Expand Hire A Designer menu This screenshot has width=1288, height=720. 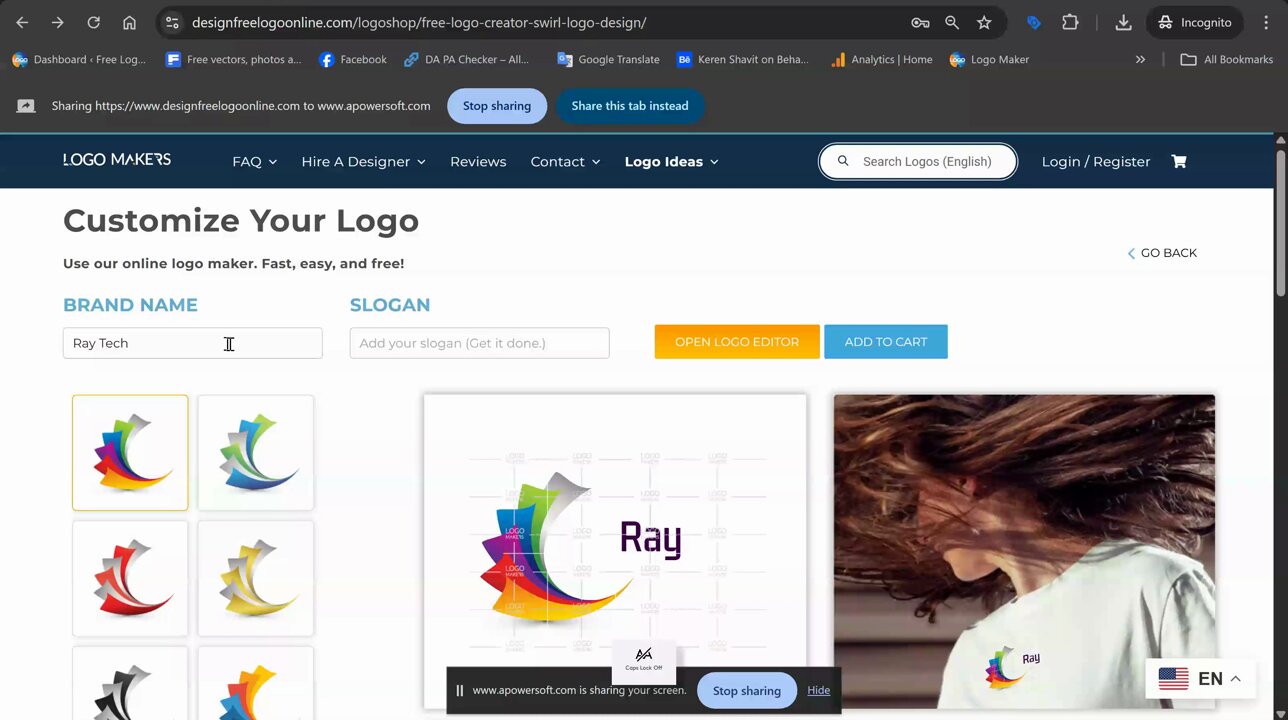(x=363, y=162)
